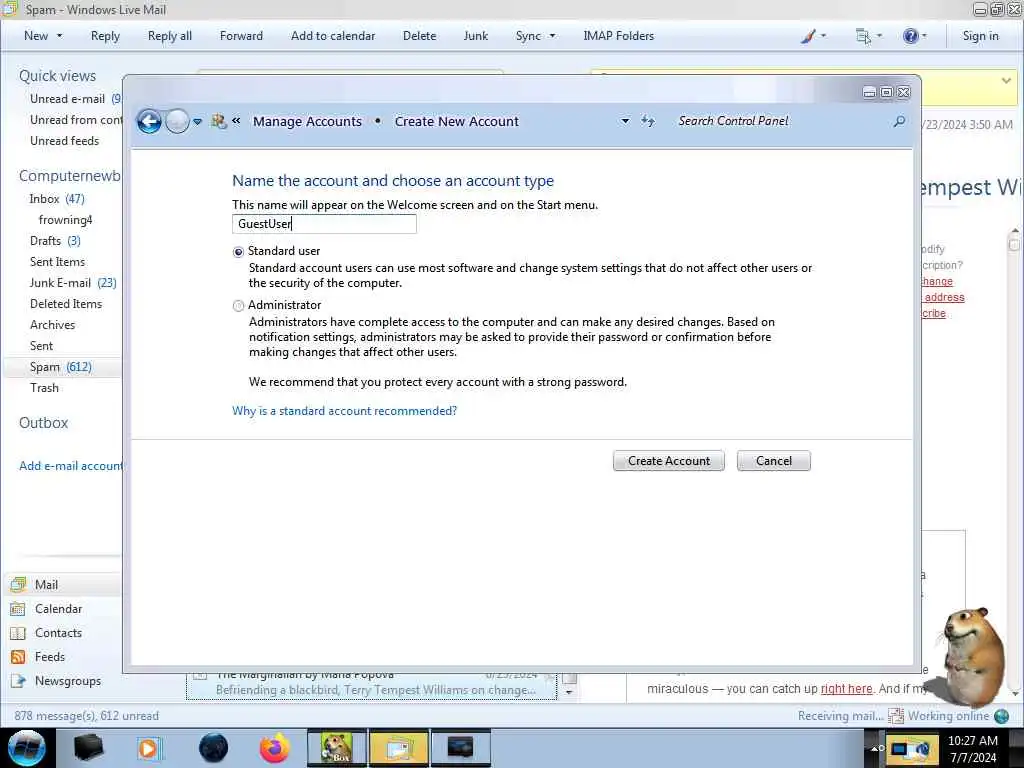Switch to Contacts view icon
Screen dimensions: 1024x768
click(18, 633)
